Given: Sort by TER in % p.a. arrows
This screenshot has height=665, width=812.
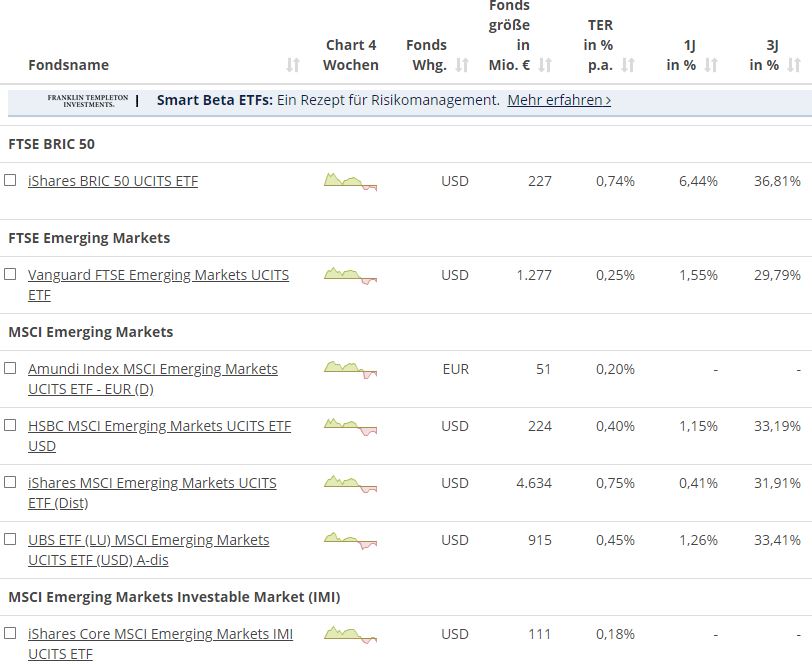Looking at the screenshot, I should [x=628, y=65].
